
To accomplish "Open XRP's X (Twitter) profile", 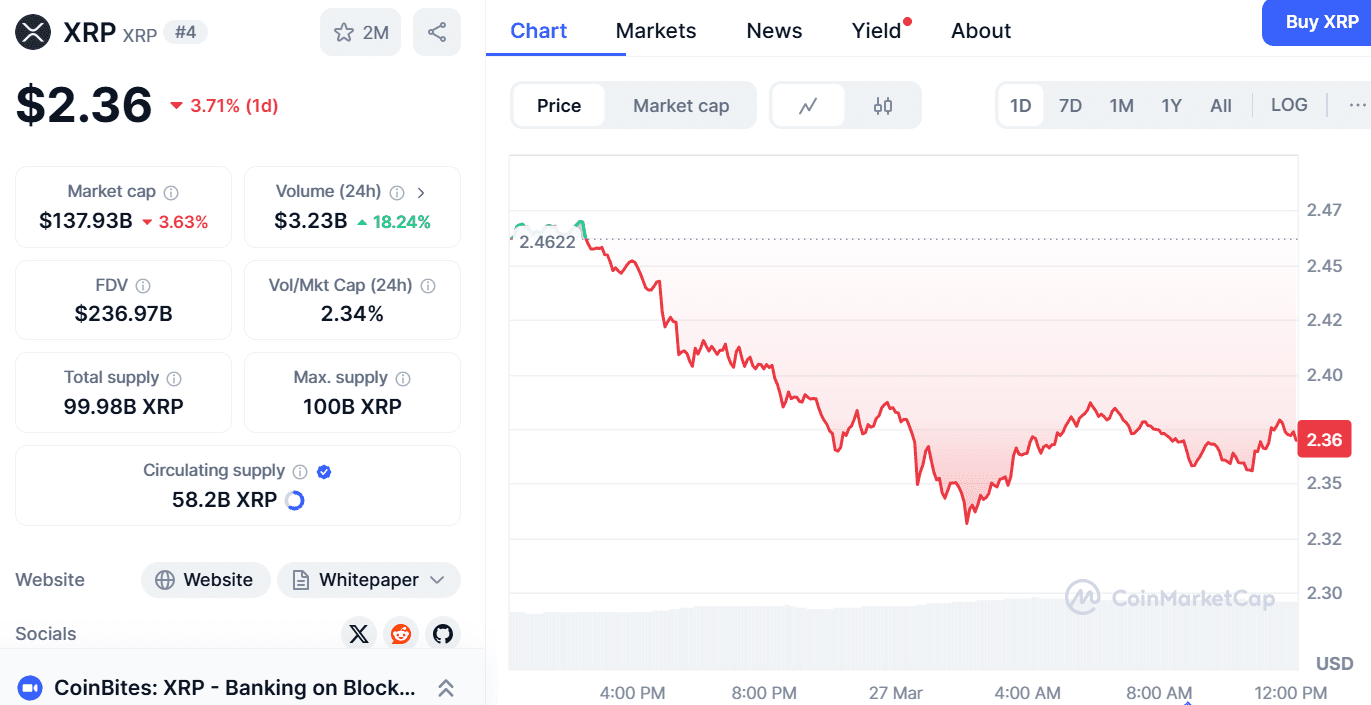I will coord(358,633).
